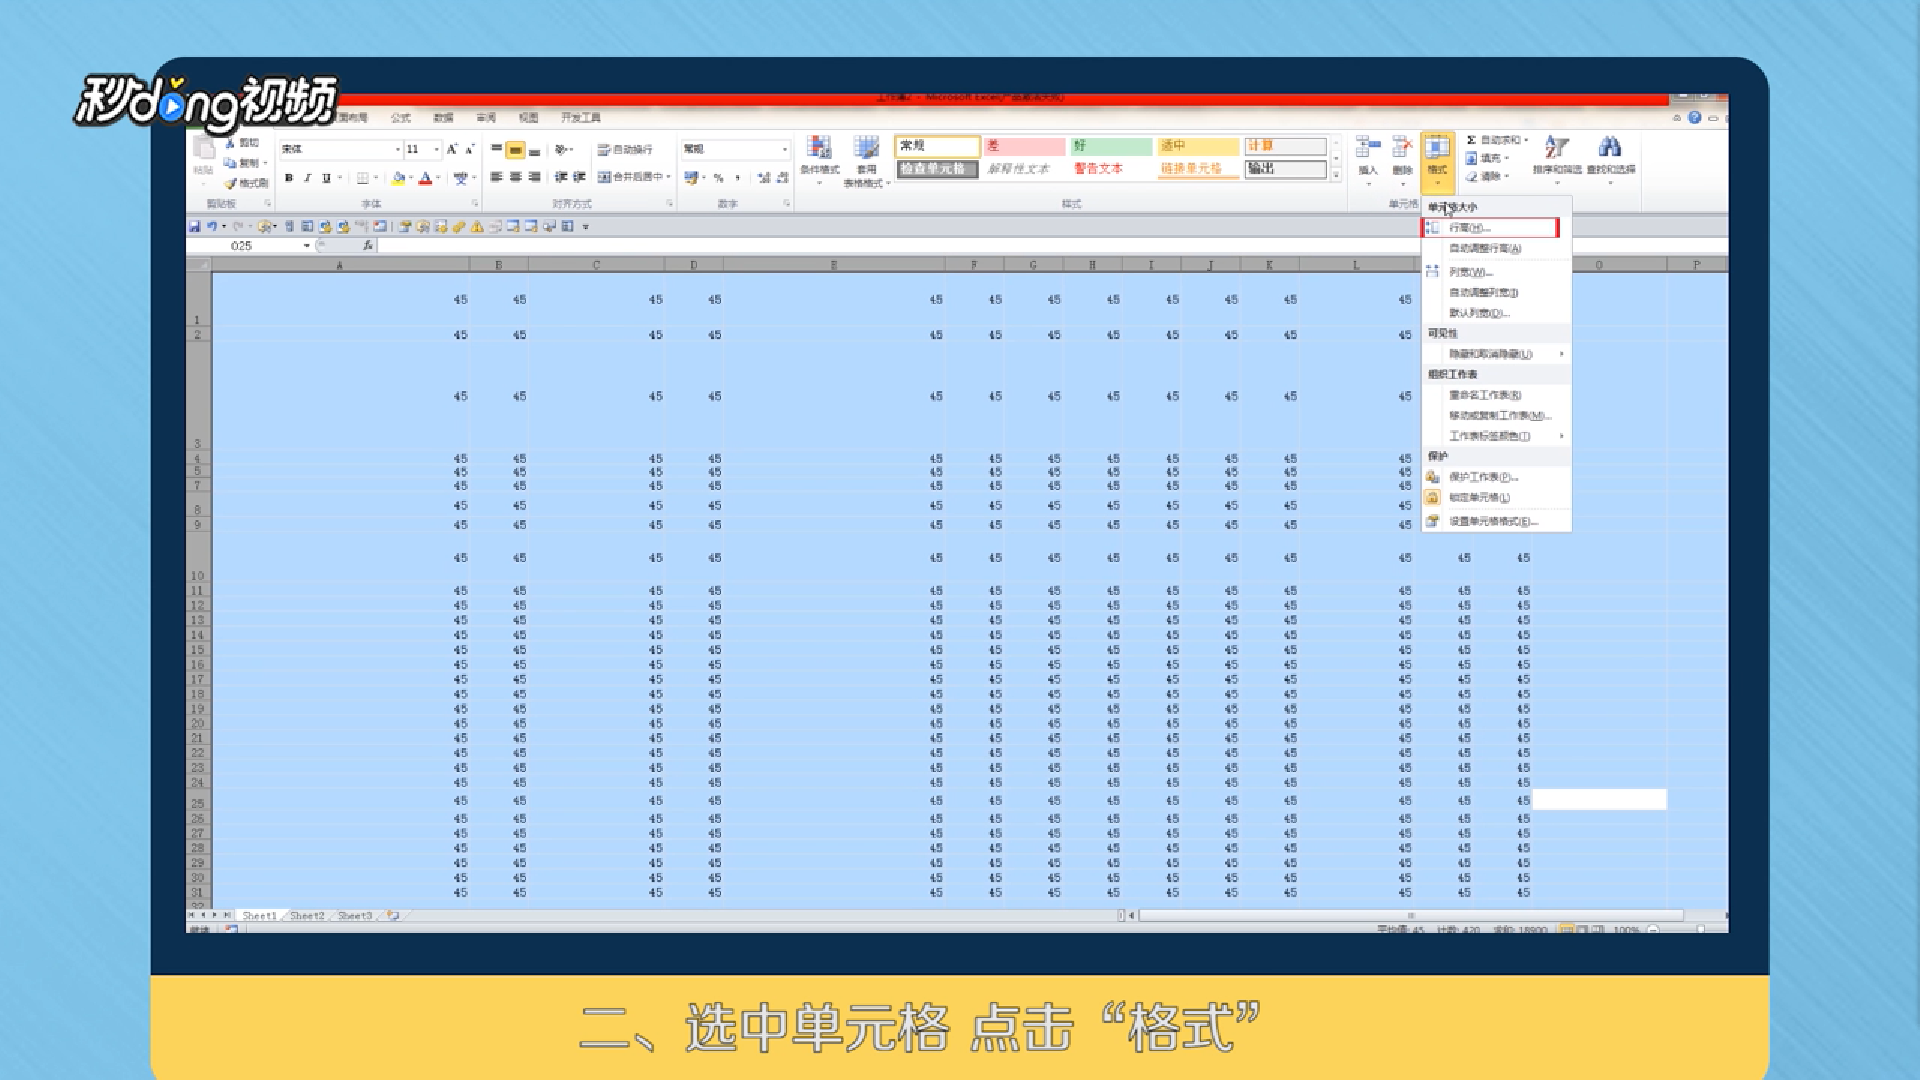Click the Format as Table icon
This screenshot has height=1080, width=1920.
pos(866,150)
